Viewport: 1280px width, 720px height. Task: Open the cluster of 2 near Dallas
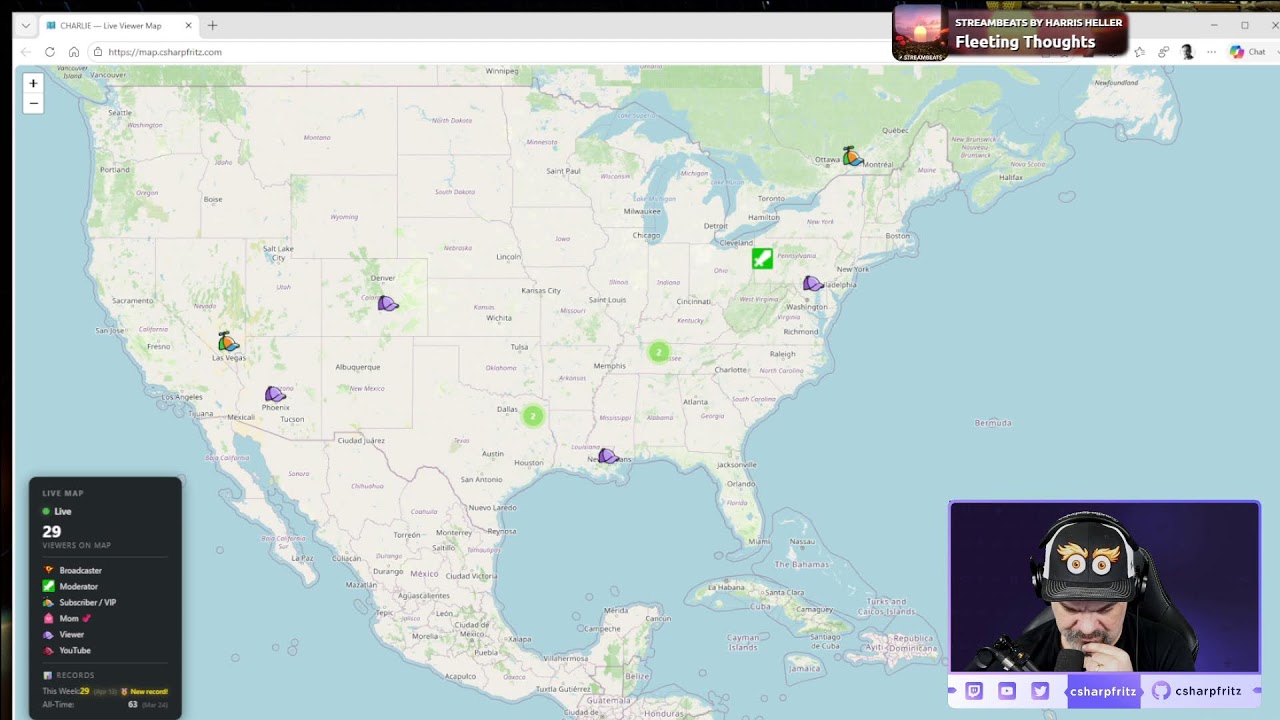tap(533, 416)
